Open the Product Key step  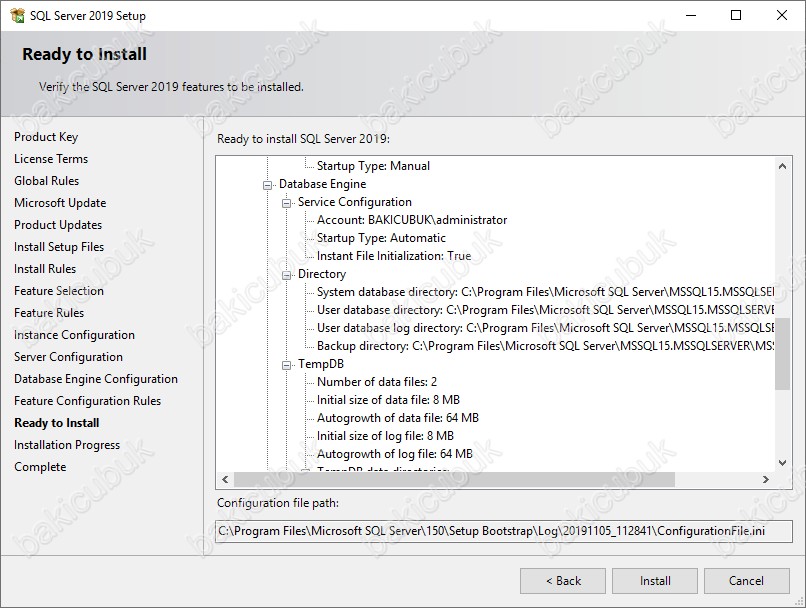(x=46, y=137)
